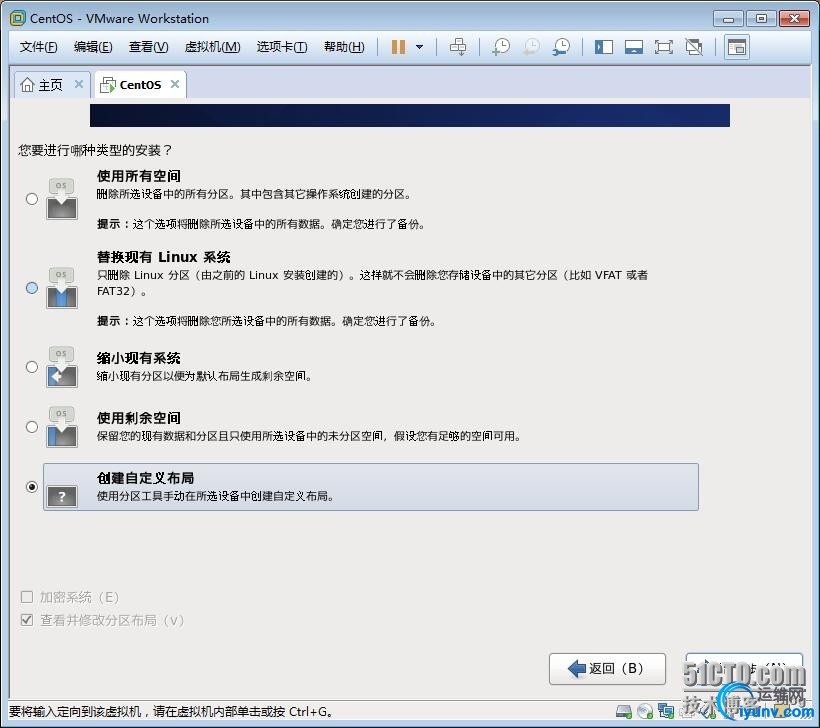Click the Unity mode toolbar icon

(694, 47)
